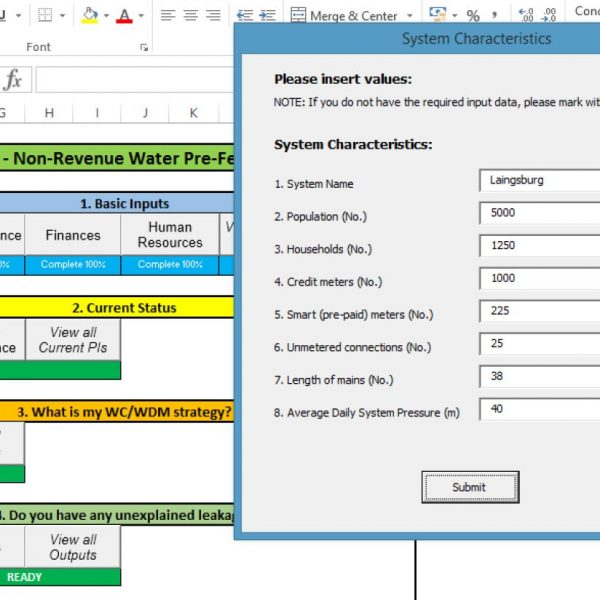Align text right
The width and height of the screenshot is (600, 600).
[213, 15]
